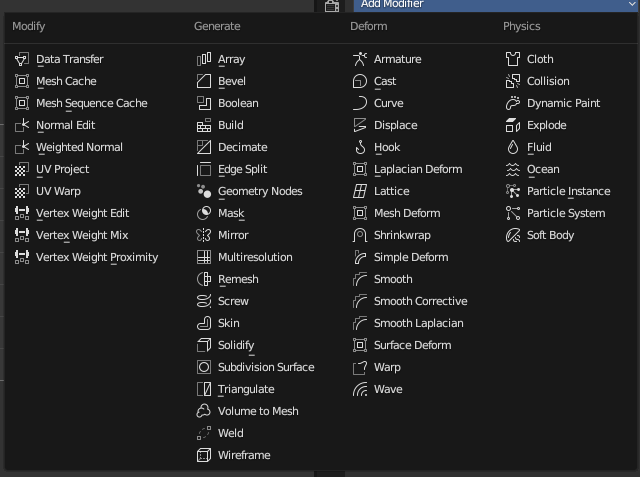This screenshot has height=477, width=640.
Task: Click the Array modifier icon
Action: tap(204, 59)
